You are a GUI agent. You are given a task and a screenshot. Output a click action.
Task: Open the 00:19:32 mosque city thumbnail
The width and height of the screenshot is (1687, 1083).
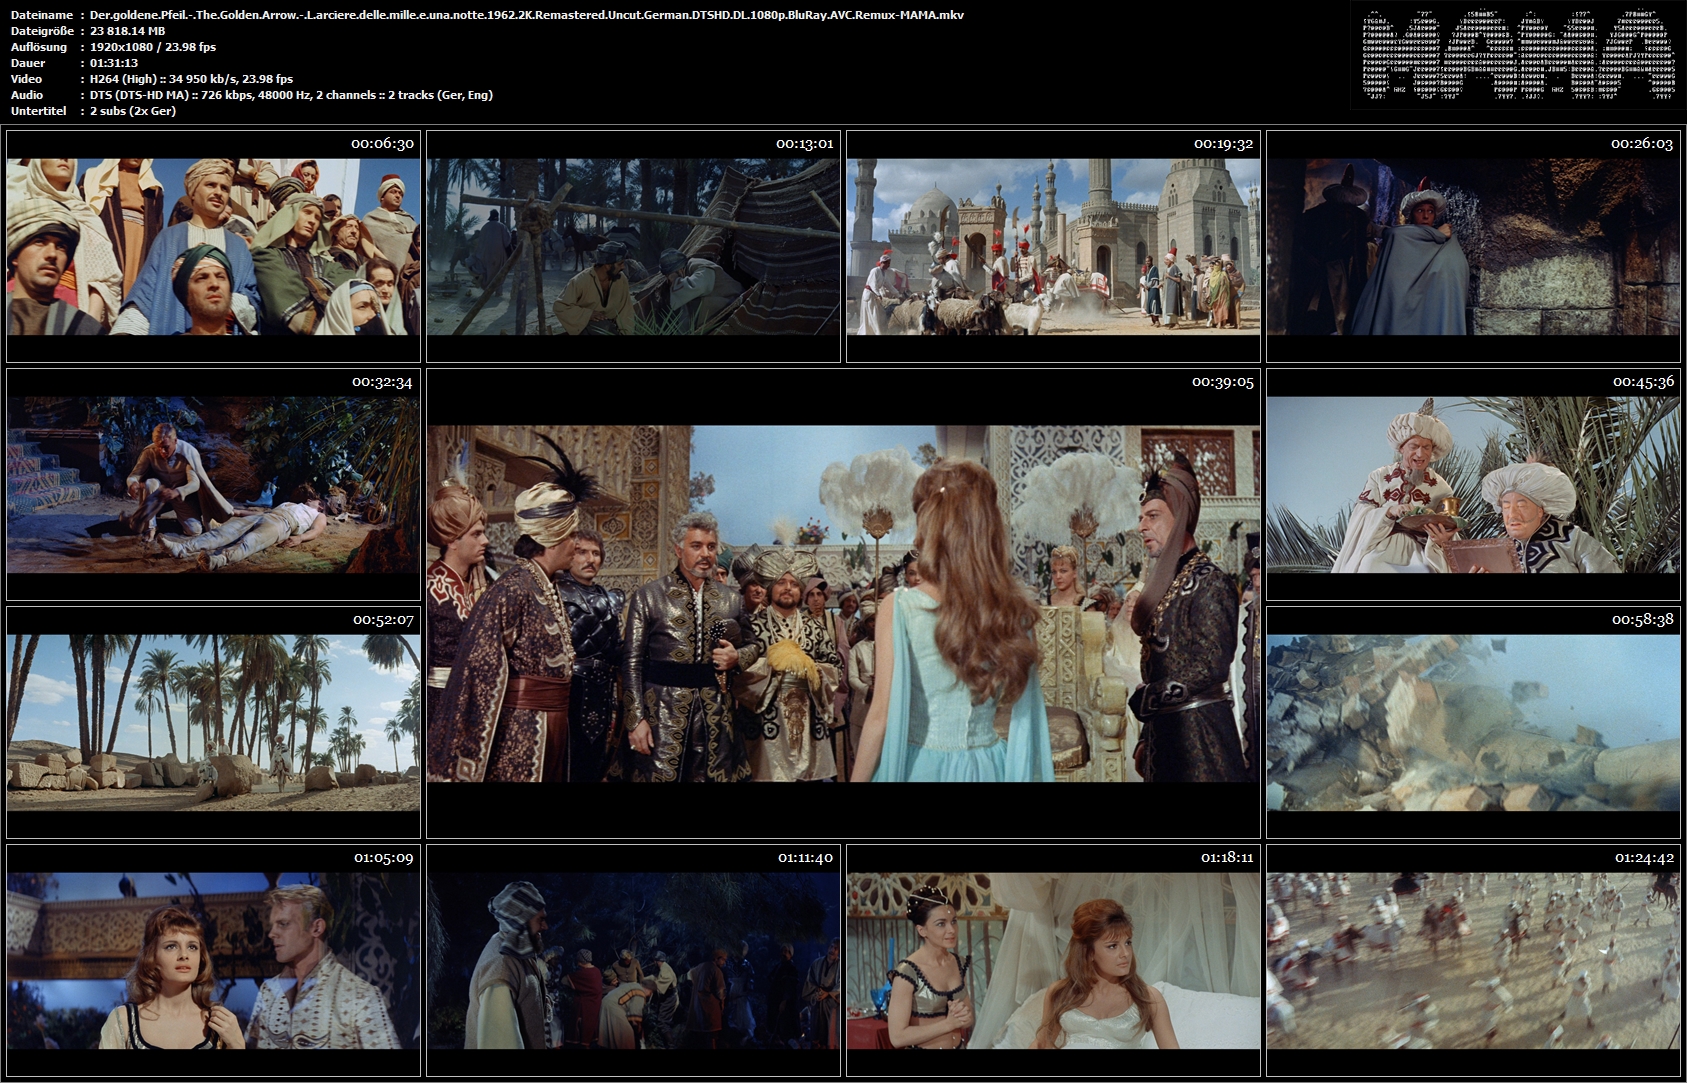(1053, 246)
